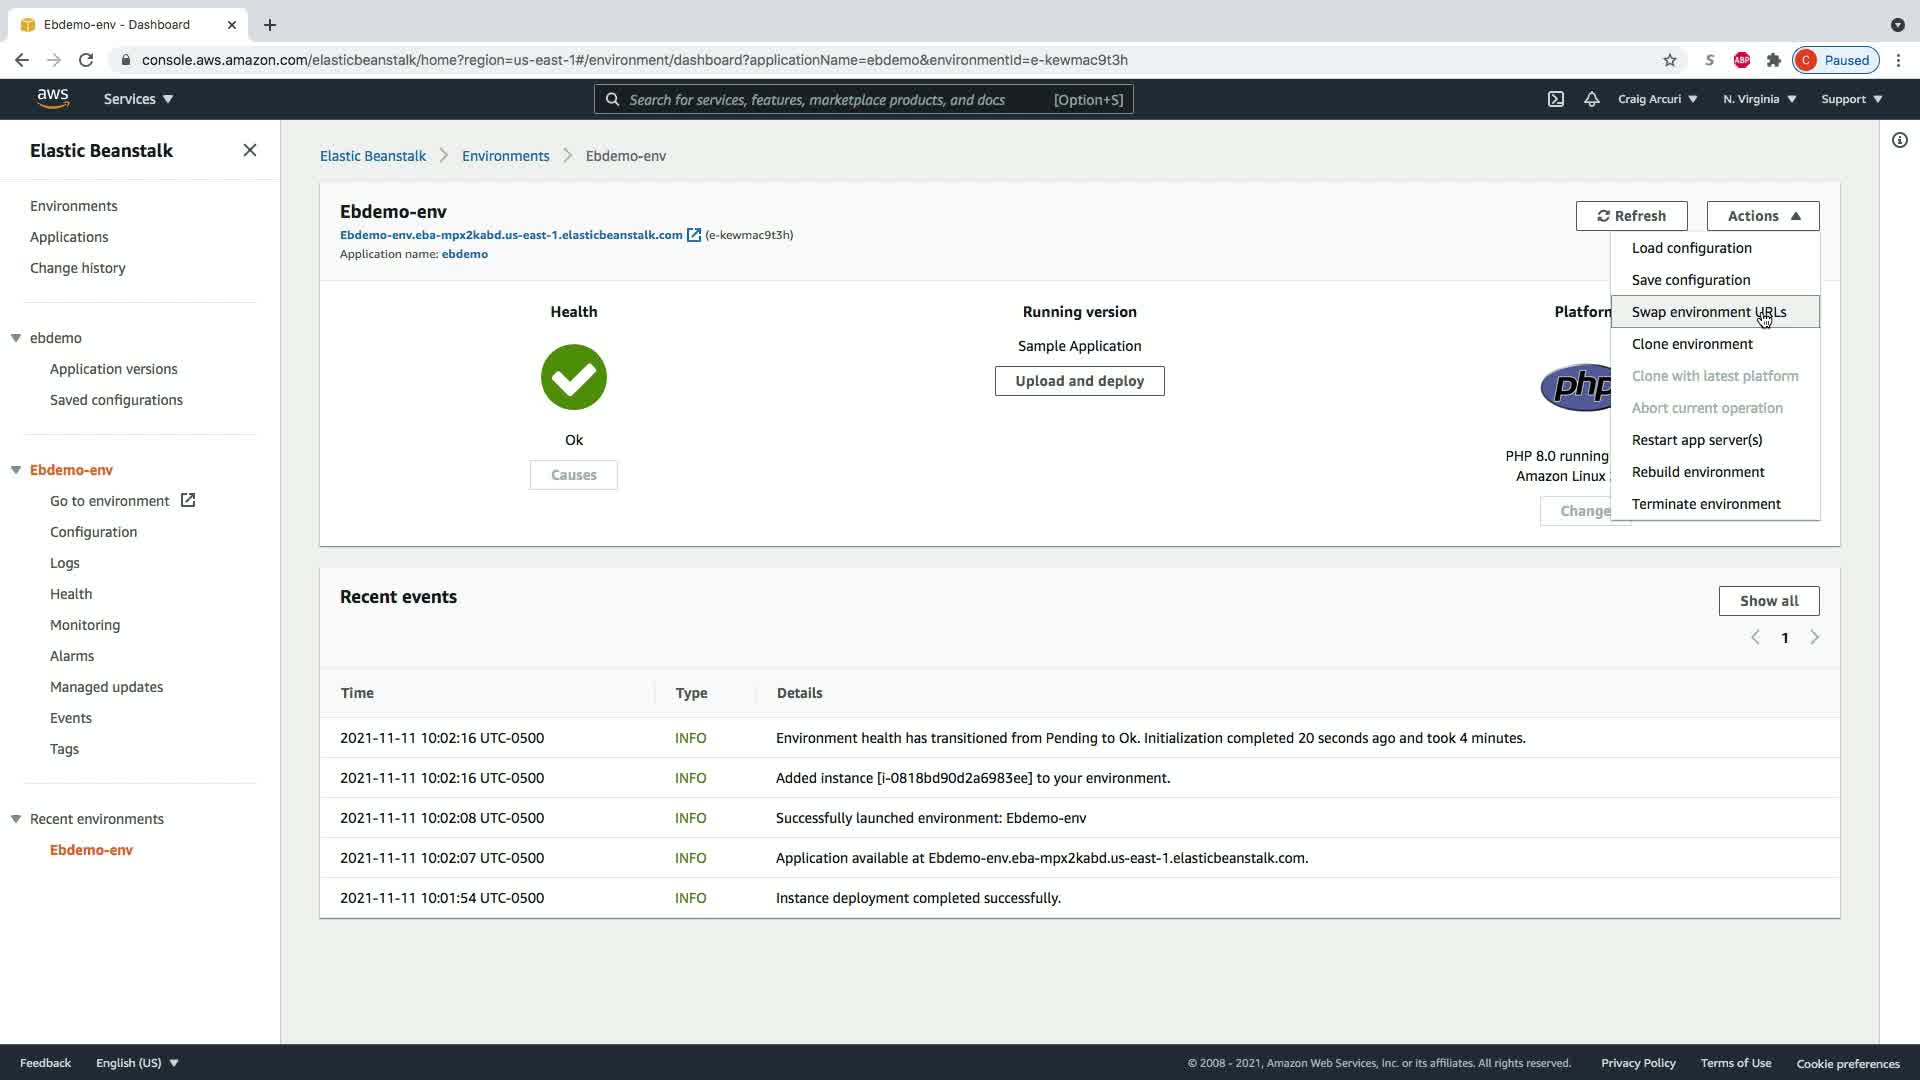
Task: Open external link icon next to environment URL
Action: click(x=694, y=235)
